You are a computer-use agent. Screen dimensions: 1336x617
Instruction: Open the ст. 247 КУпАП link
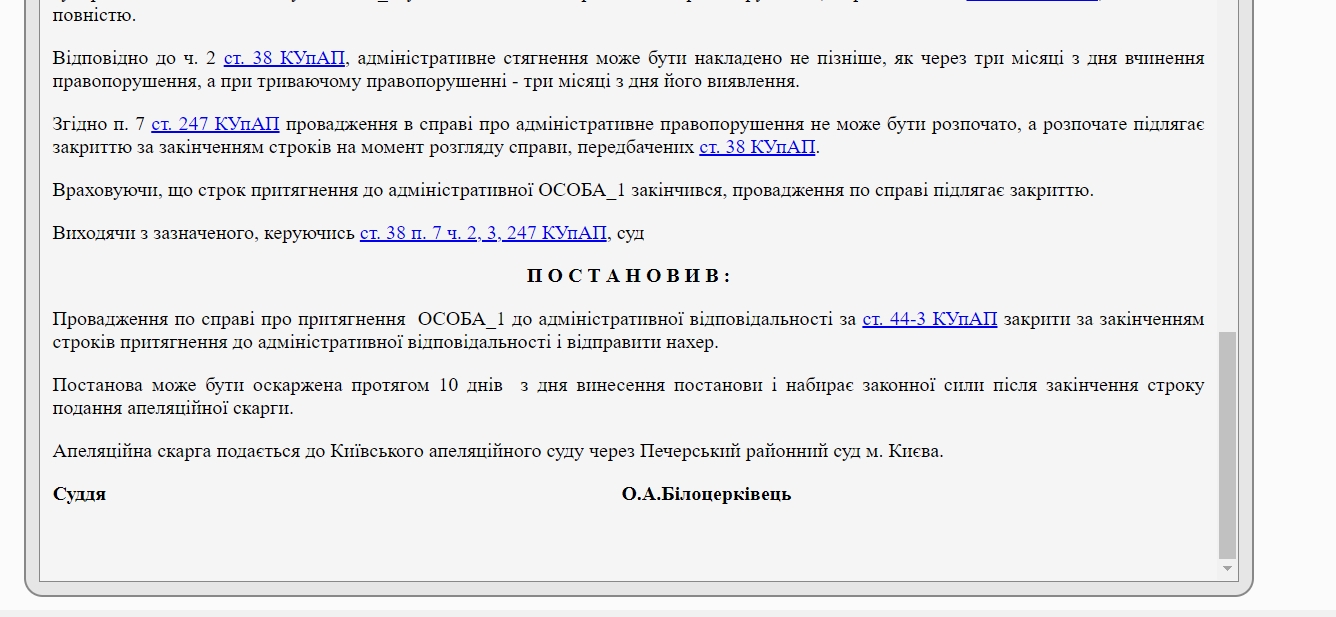[215, 124]
